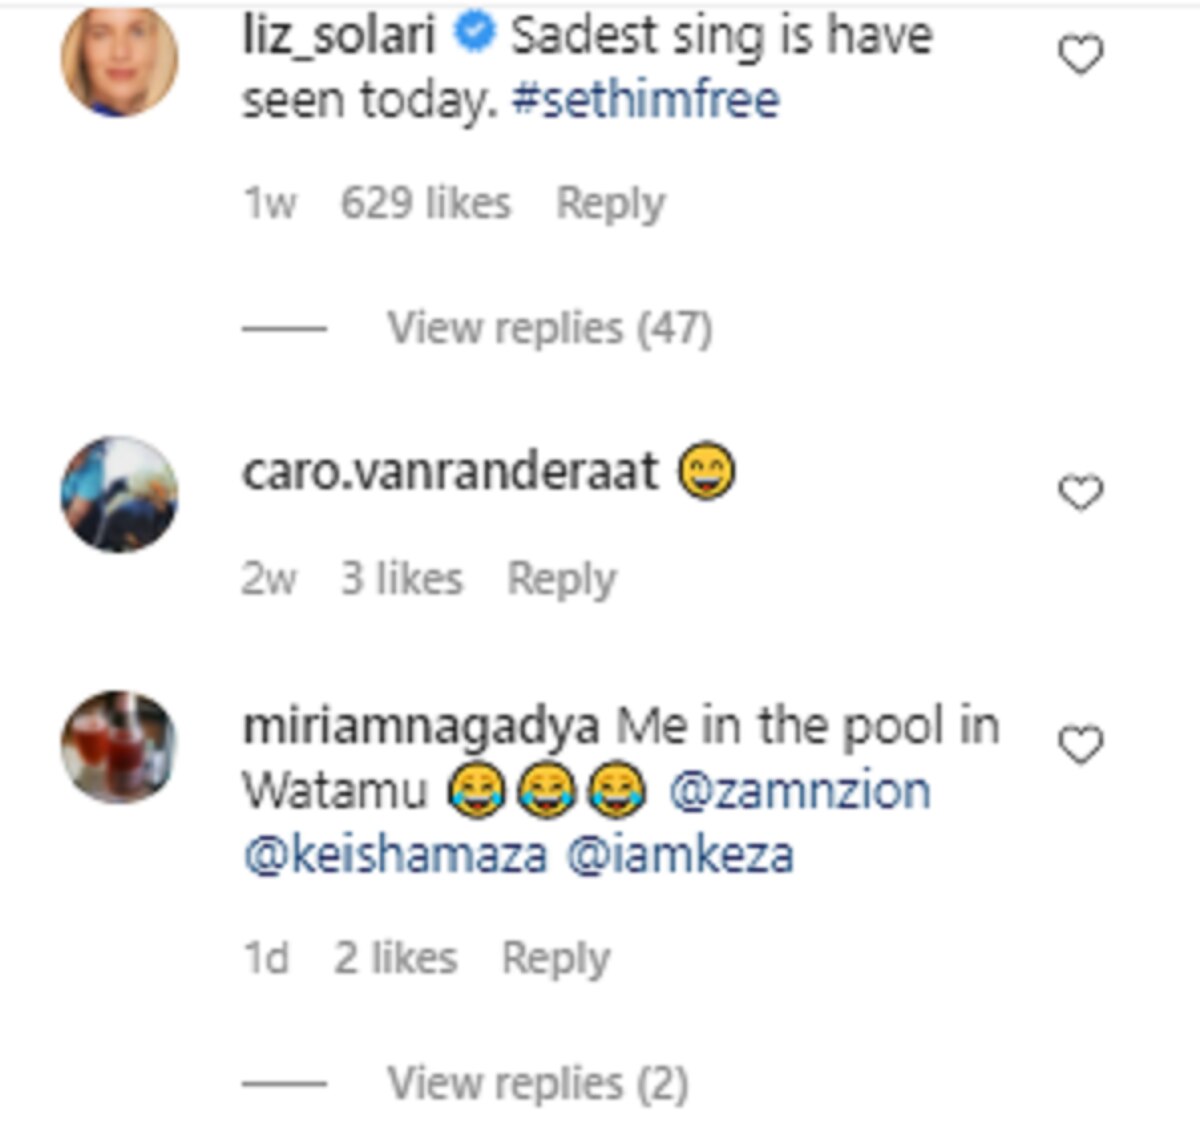
Task: Click the liz_solari username
Action: 339,36
